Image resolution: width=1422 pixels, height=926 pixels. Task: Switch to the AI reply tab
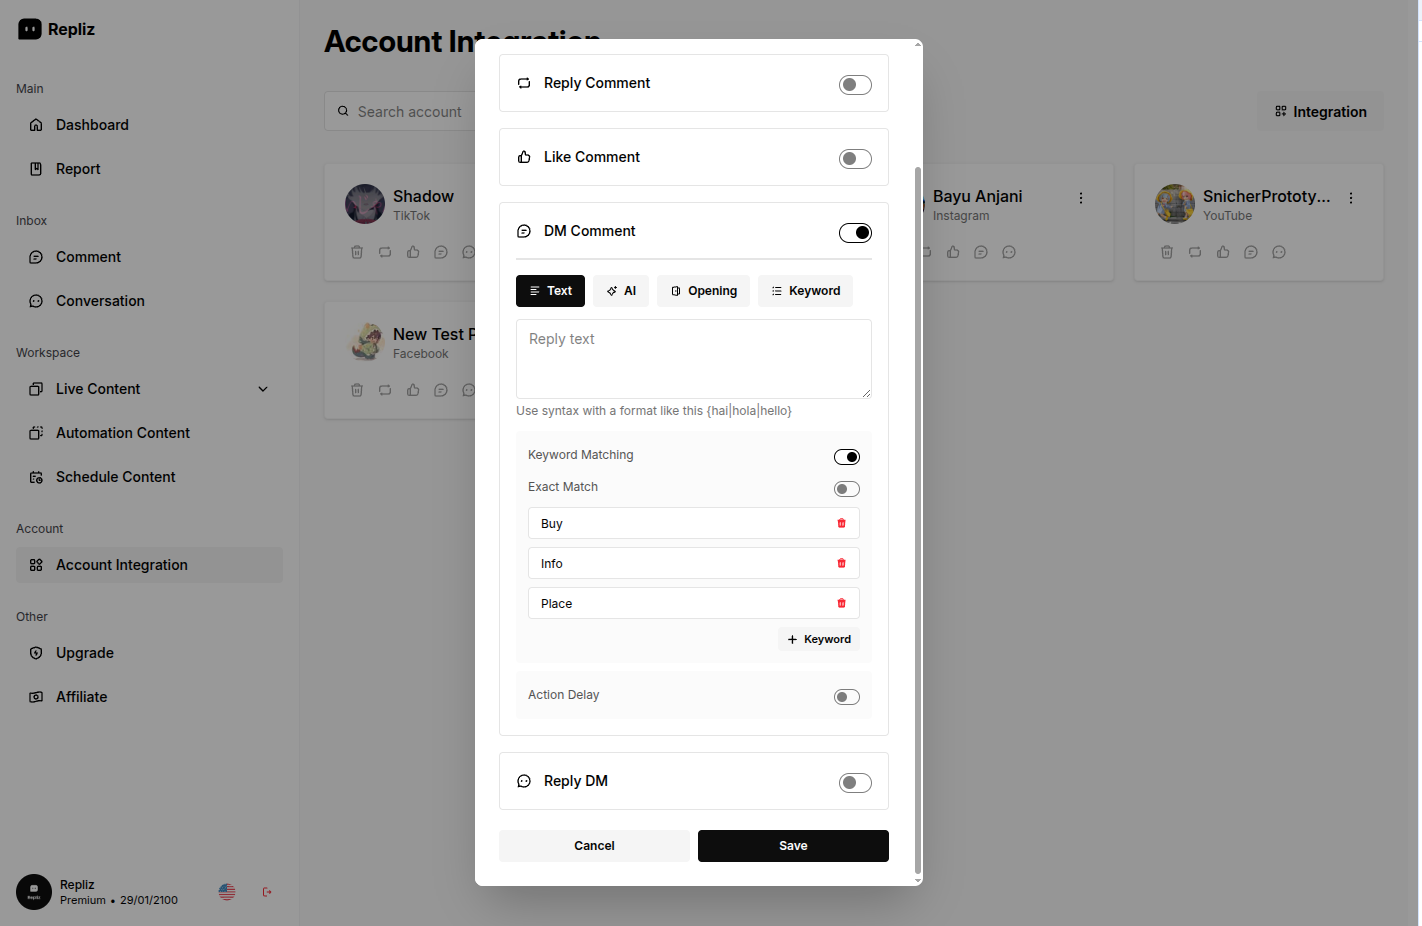point(621,291)
